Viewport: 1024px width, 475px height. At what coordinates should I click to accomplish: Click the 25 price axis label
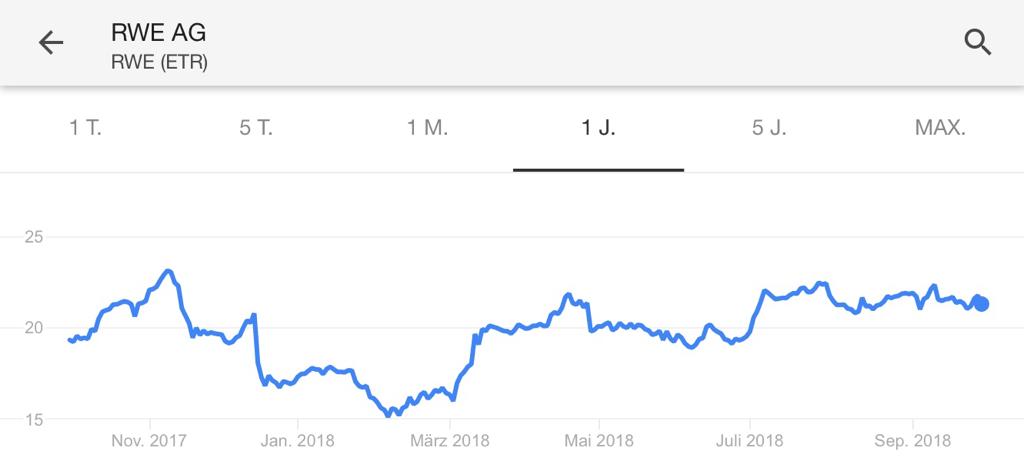click(x=34, y=237)
